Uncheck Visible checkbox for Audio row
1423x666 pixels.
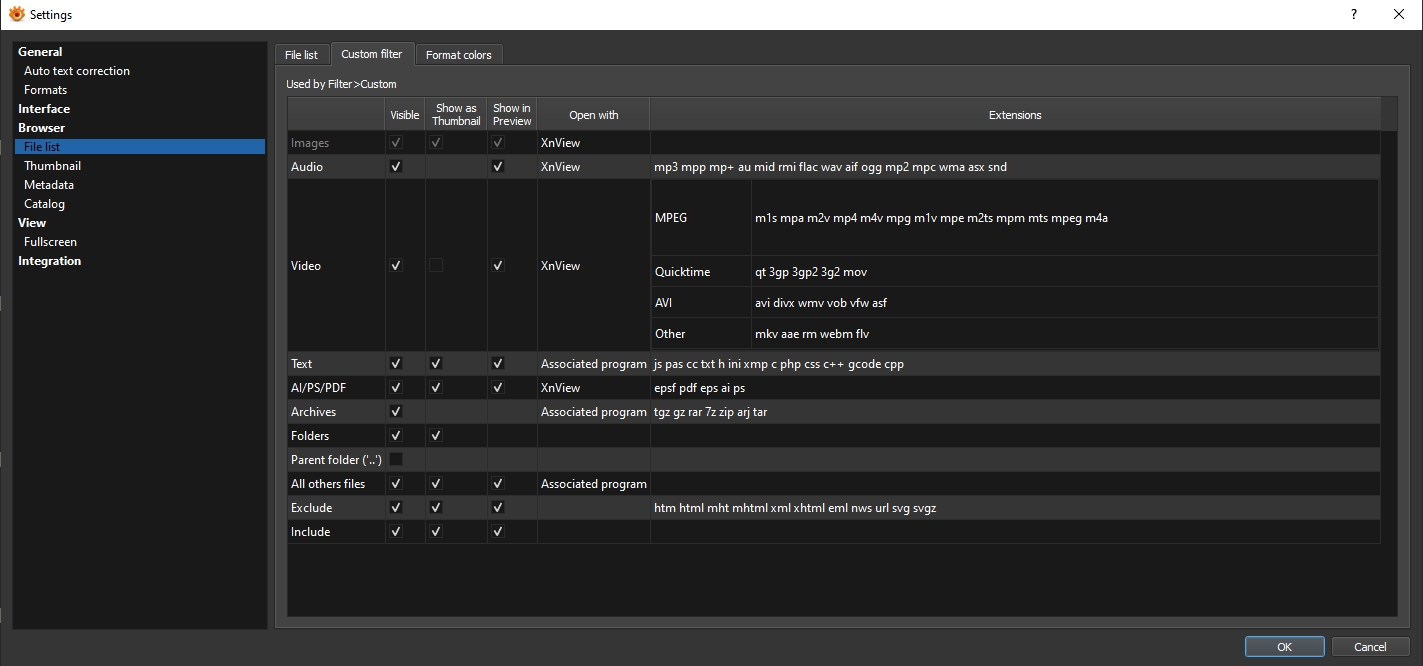point(396,167)
